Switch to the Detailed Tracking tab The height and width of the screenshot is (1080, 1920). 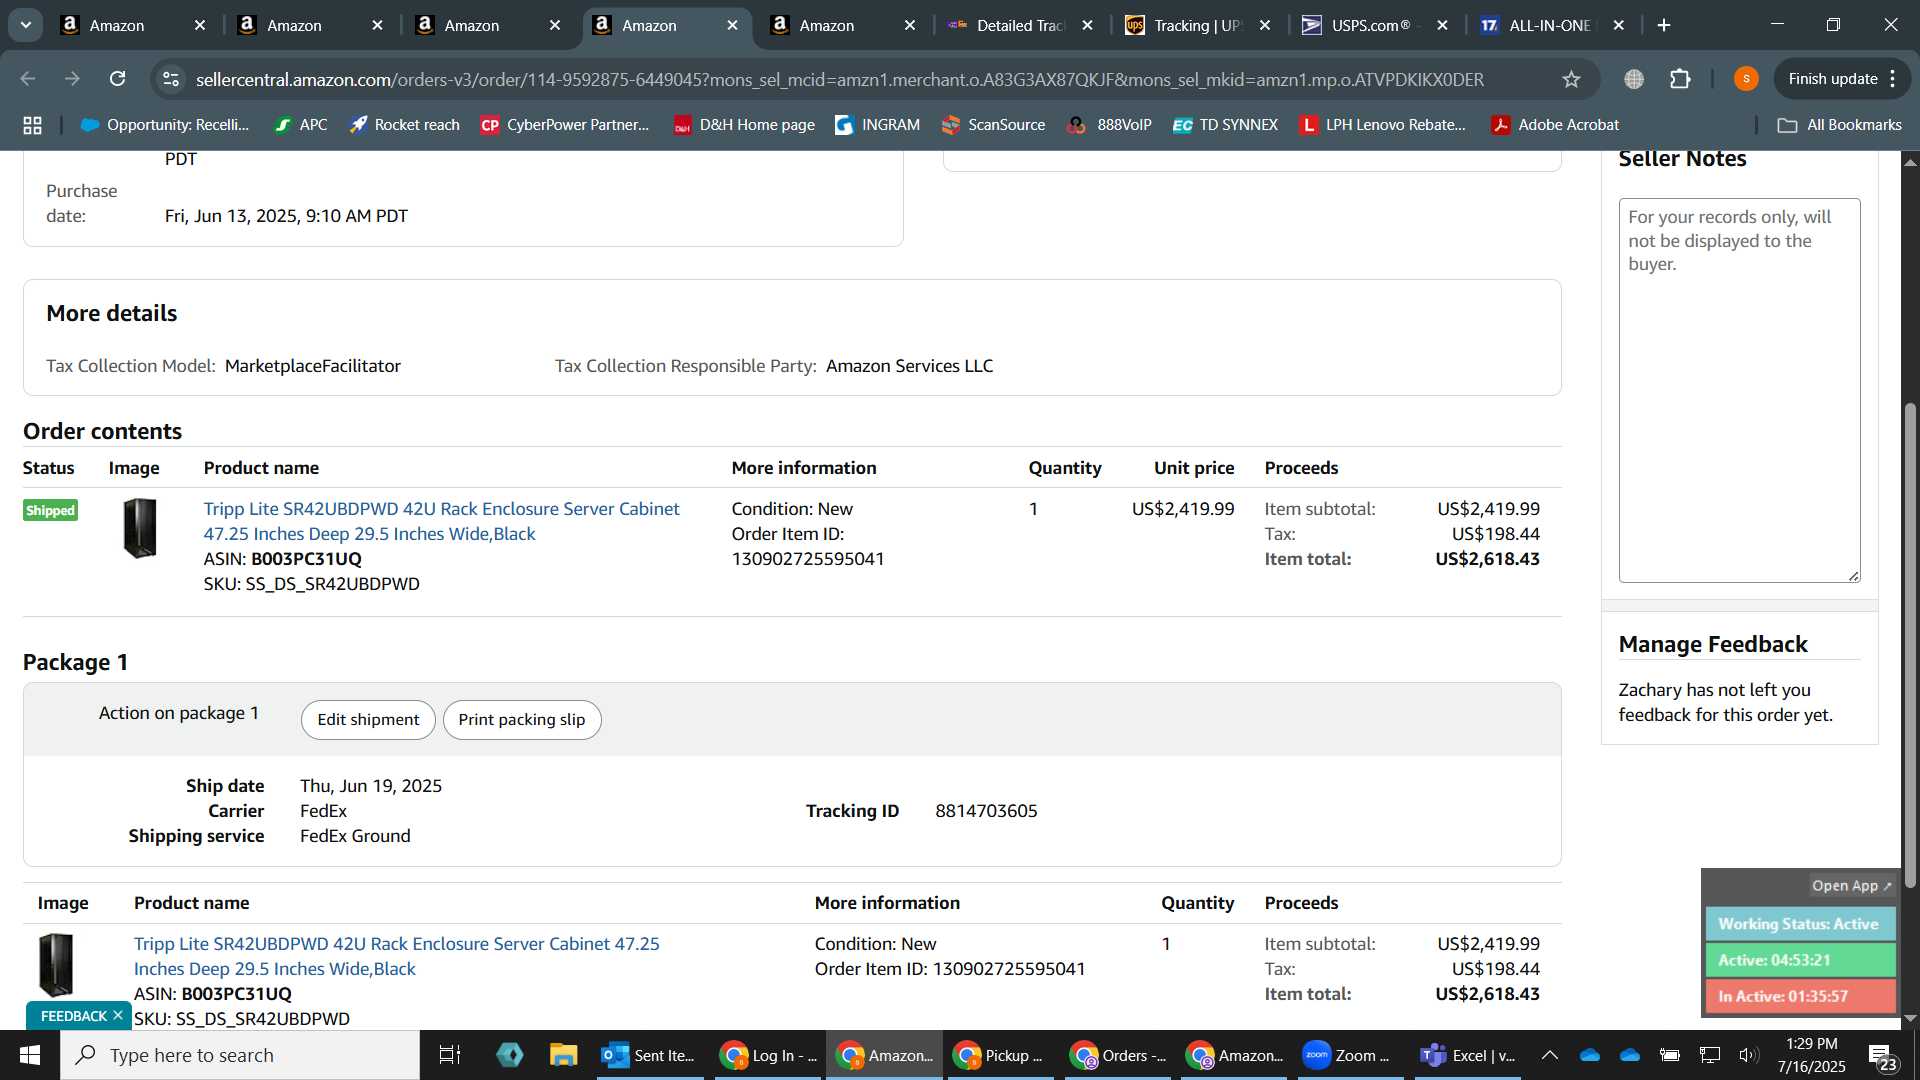point(1020,25)
